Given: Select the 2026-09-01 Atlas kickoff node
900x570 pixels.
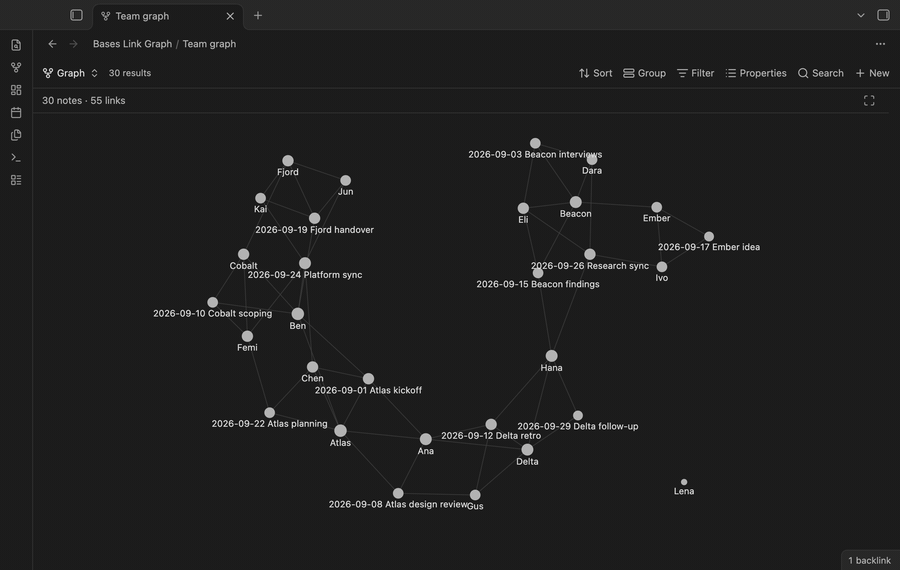Looking at the screenshot, I should (x=368, y=379).
